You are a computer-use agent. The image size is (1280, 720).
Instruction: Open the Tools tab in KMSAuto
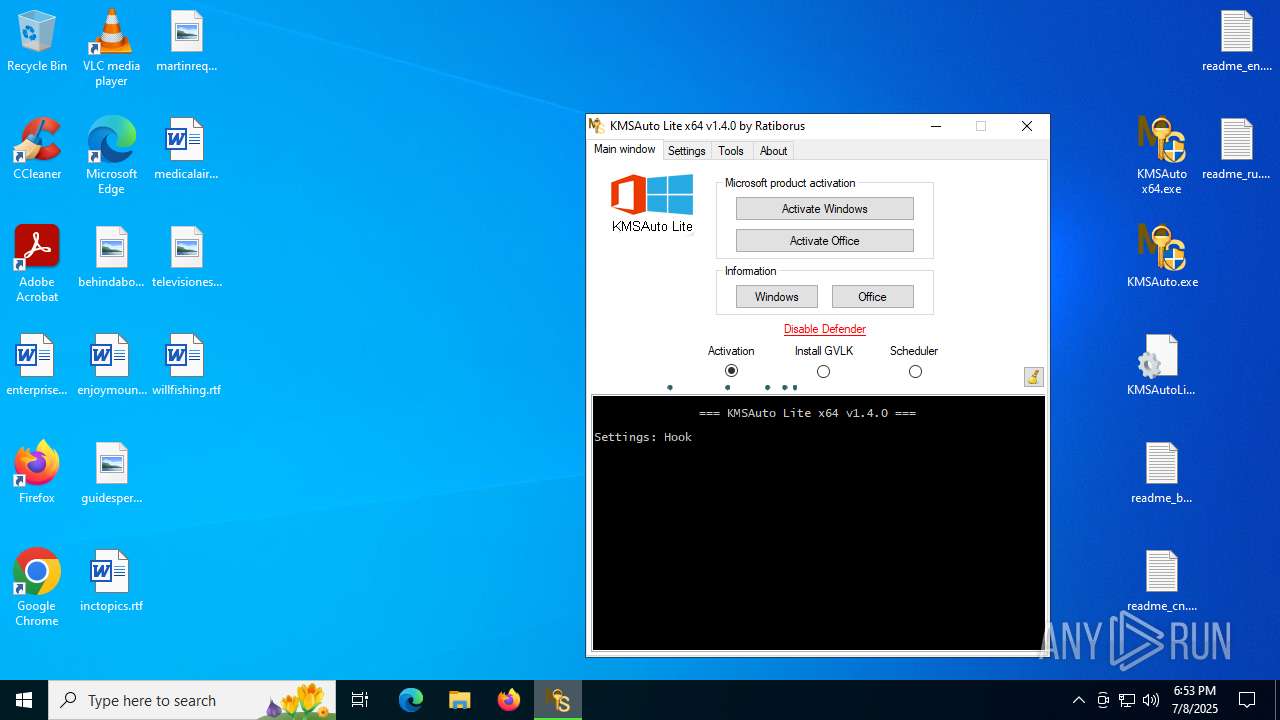(731, 151)
